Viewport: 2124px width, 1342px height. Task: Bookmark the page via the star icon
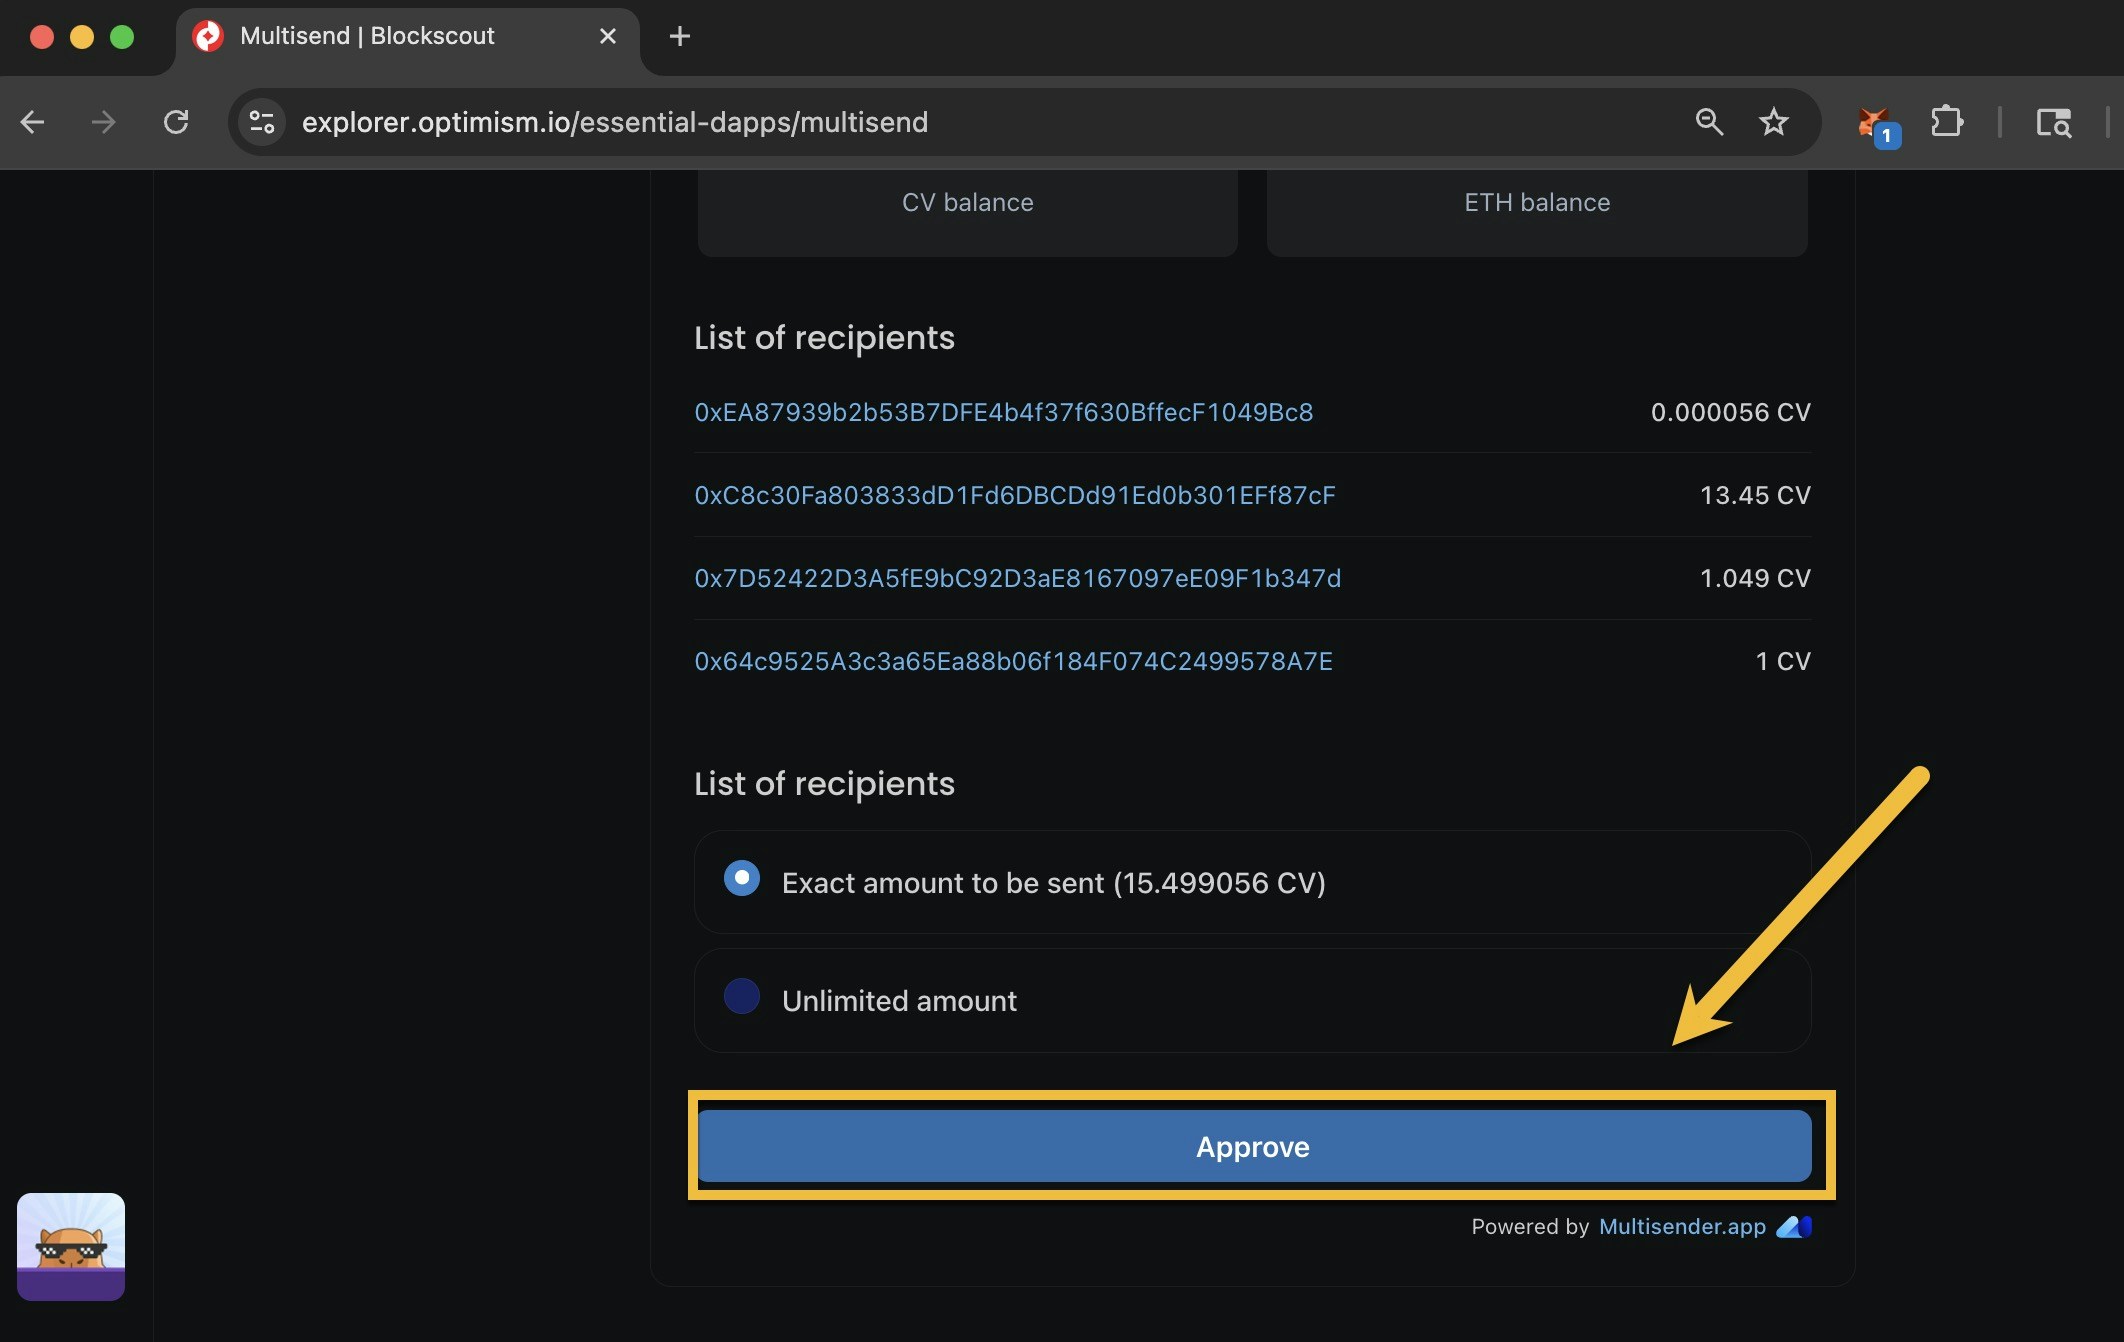pos(1774,122)
